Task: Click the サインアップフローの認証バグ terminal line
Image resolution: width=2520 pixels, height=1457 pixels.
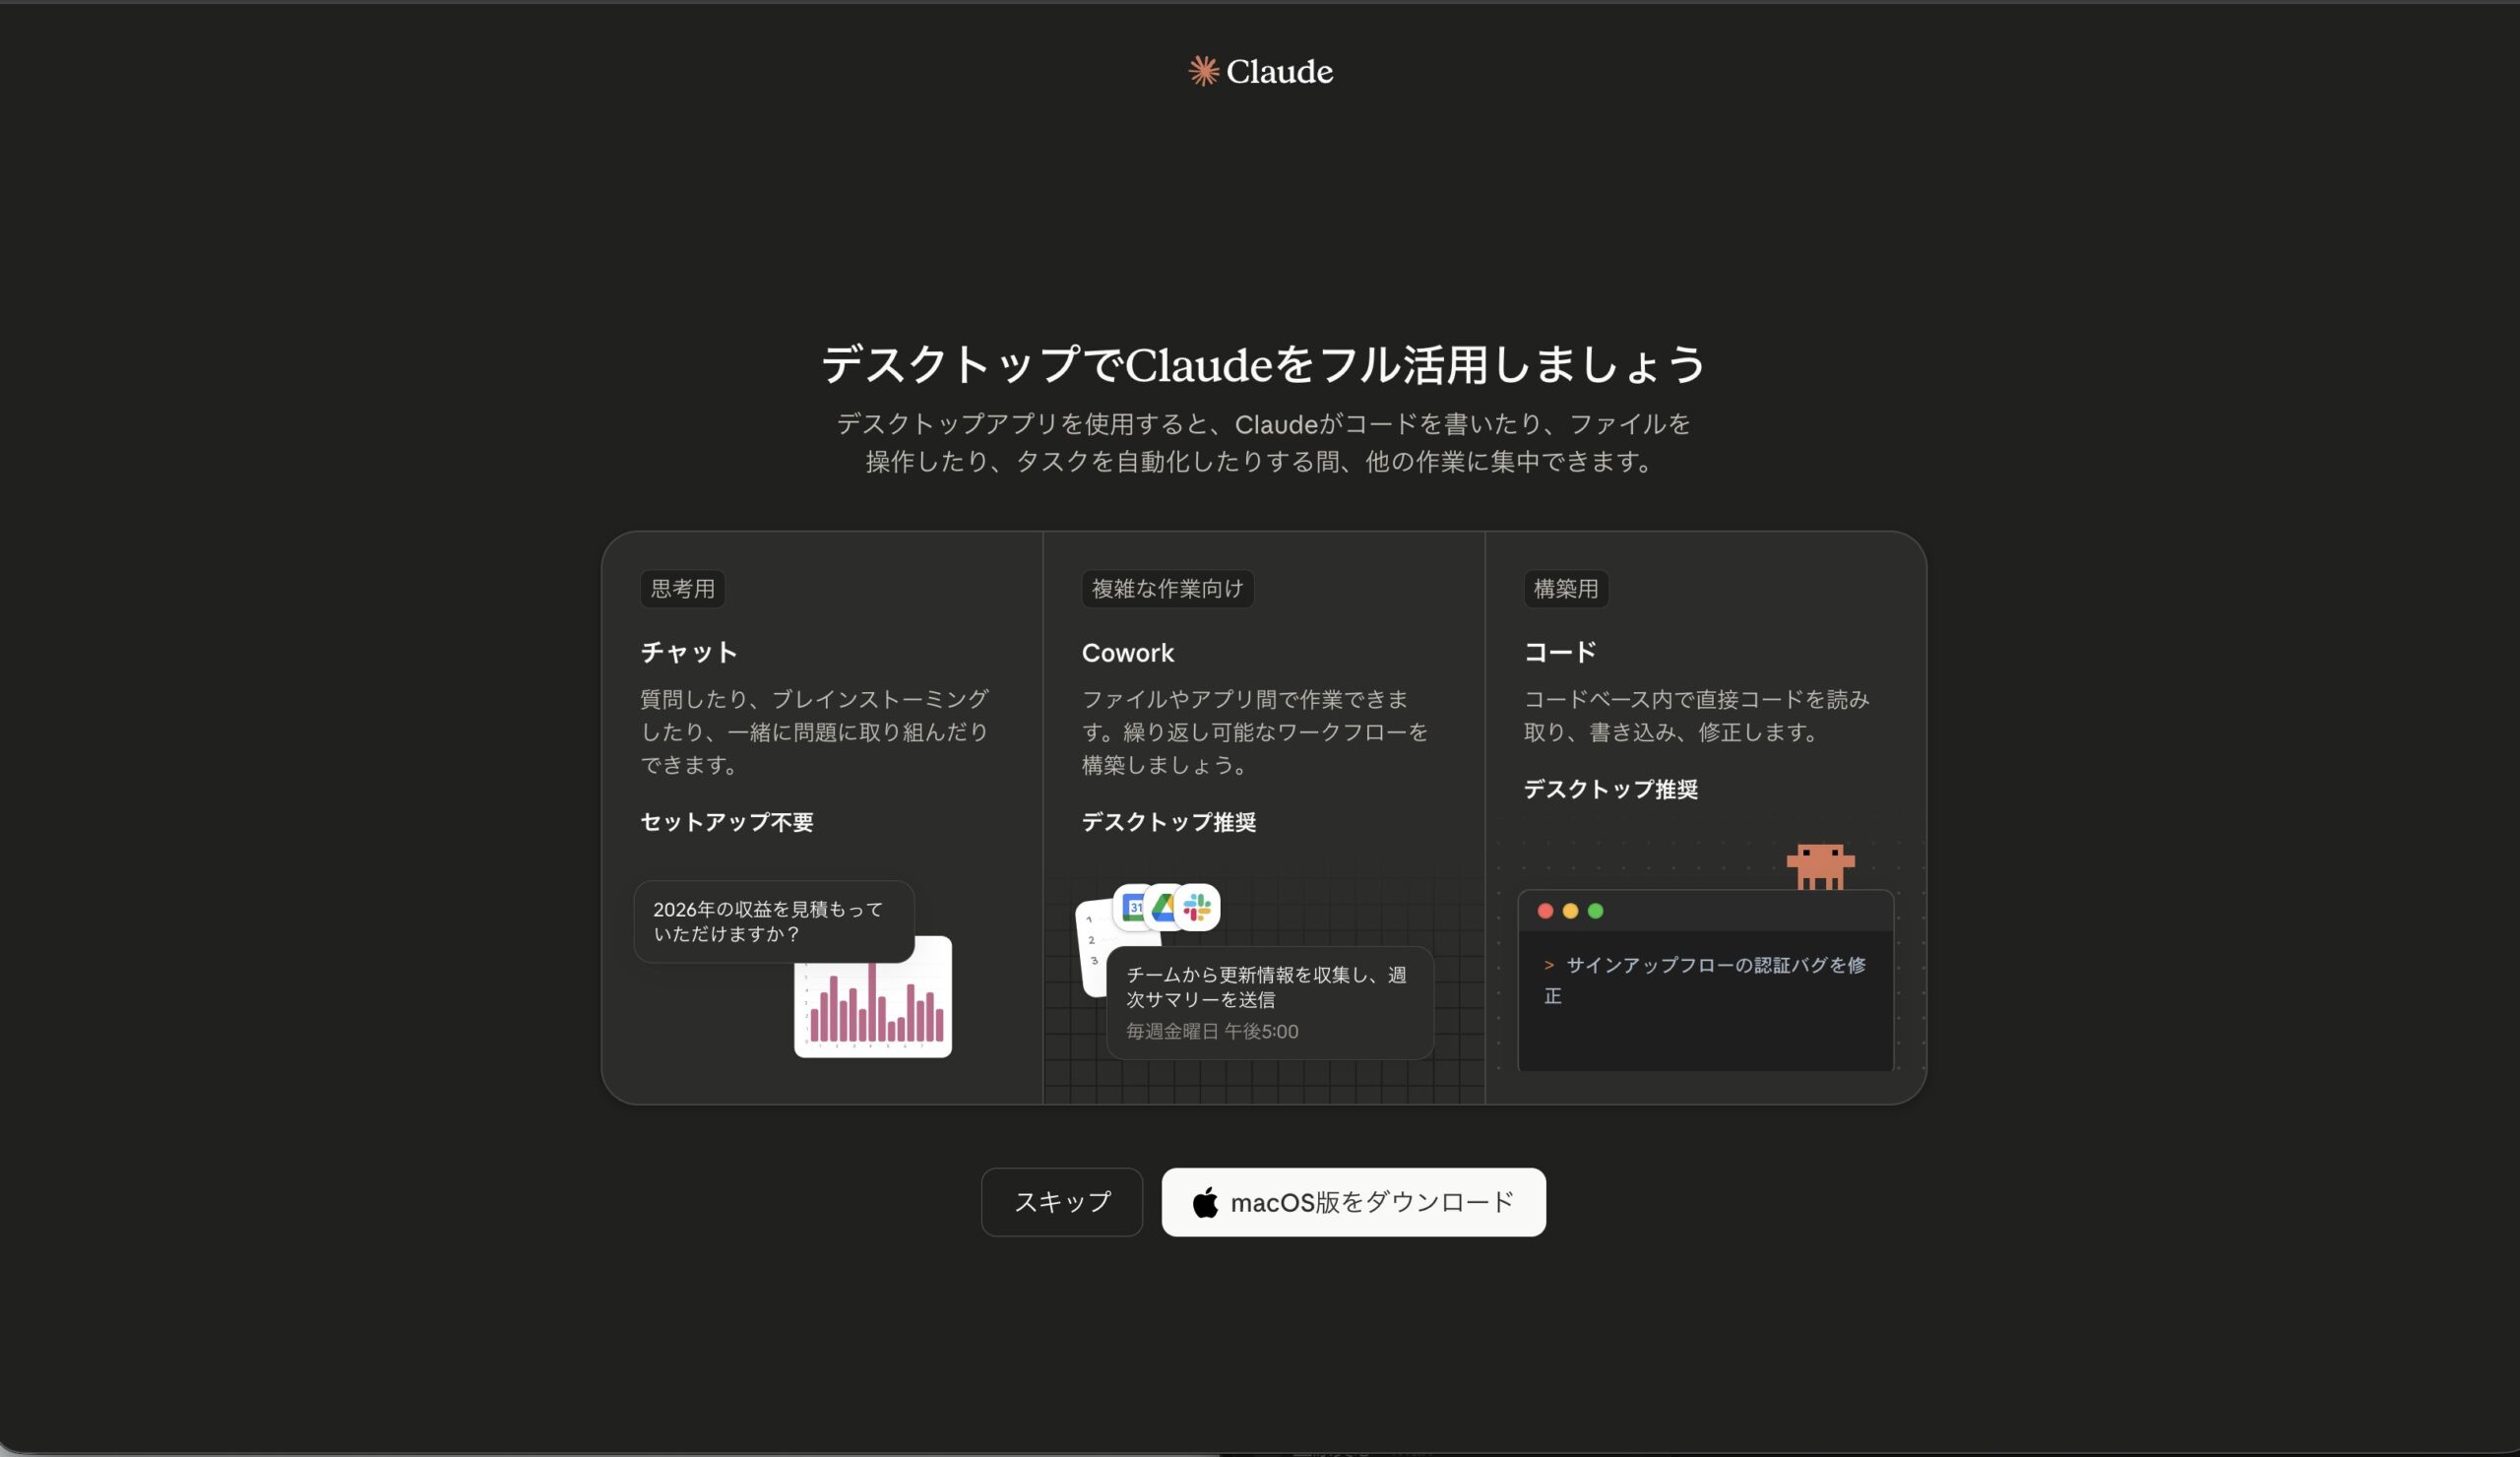Action: [x=1705, y=980]
